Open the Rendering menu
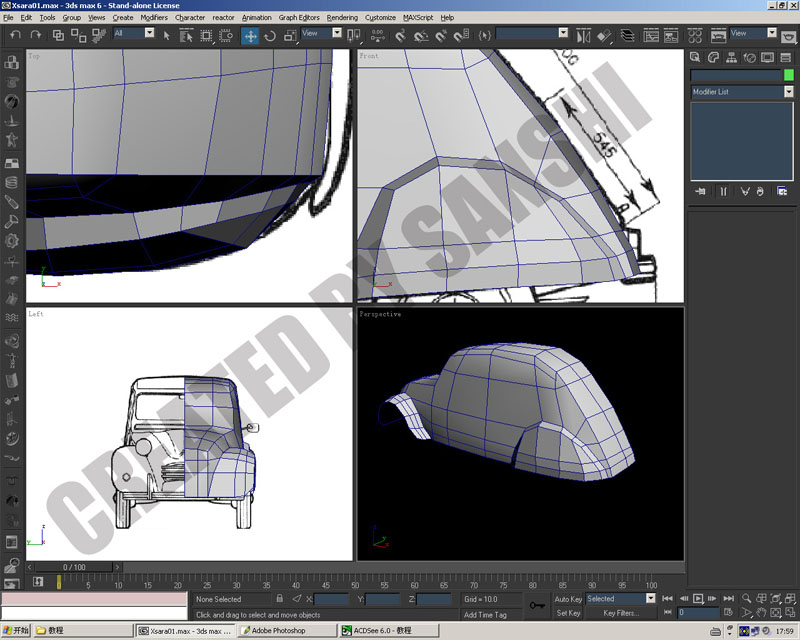The image size is (800, 640). tap(342, 17)
